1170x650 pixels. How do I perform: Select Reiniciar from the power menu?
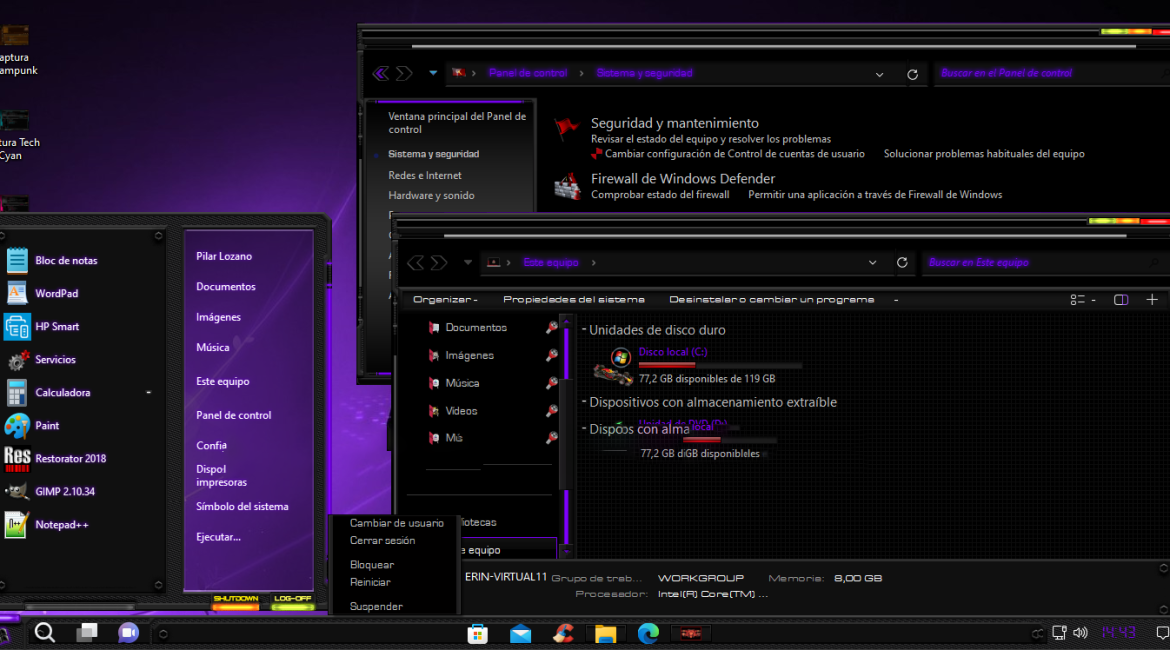click(370, 582)
